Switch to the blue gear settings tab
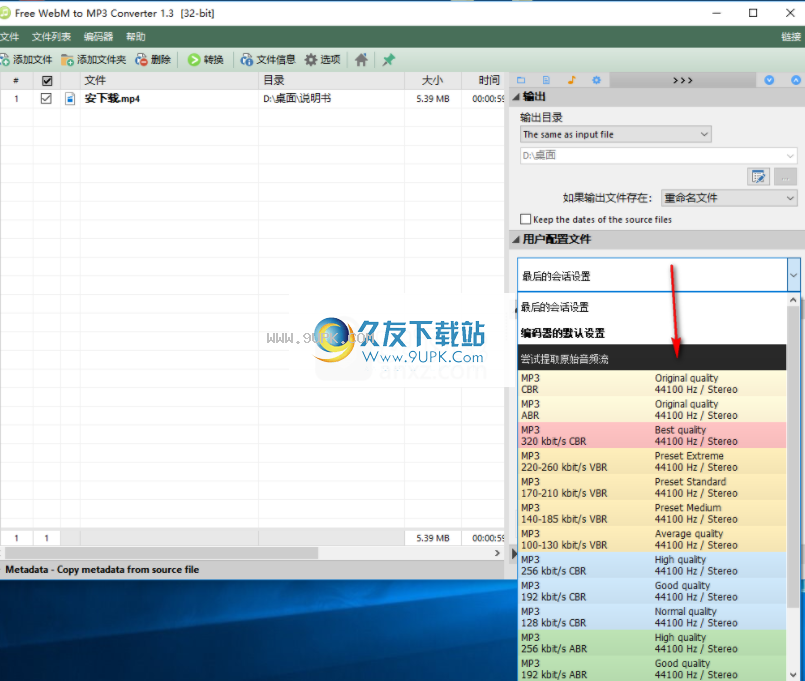This screenshot has height=681, width=805. [x=596, y=80]
